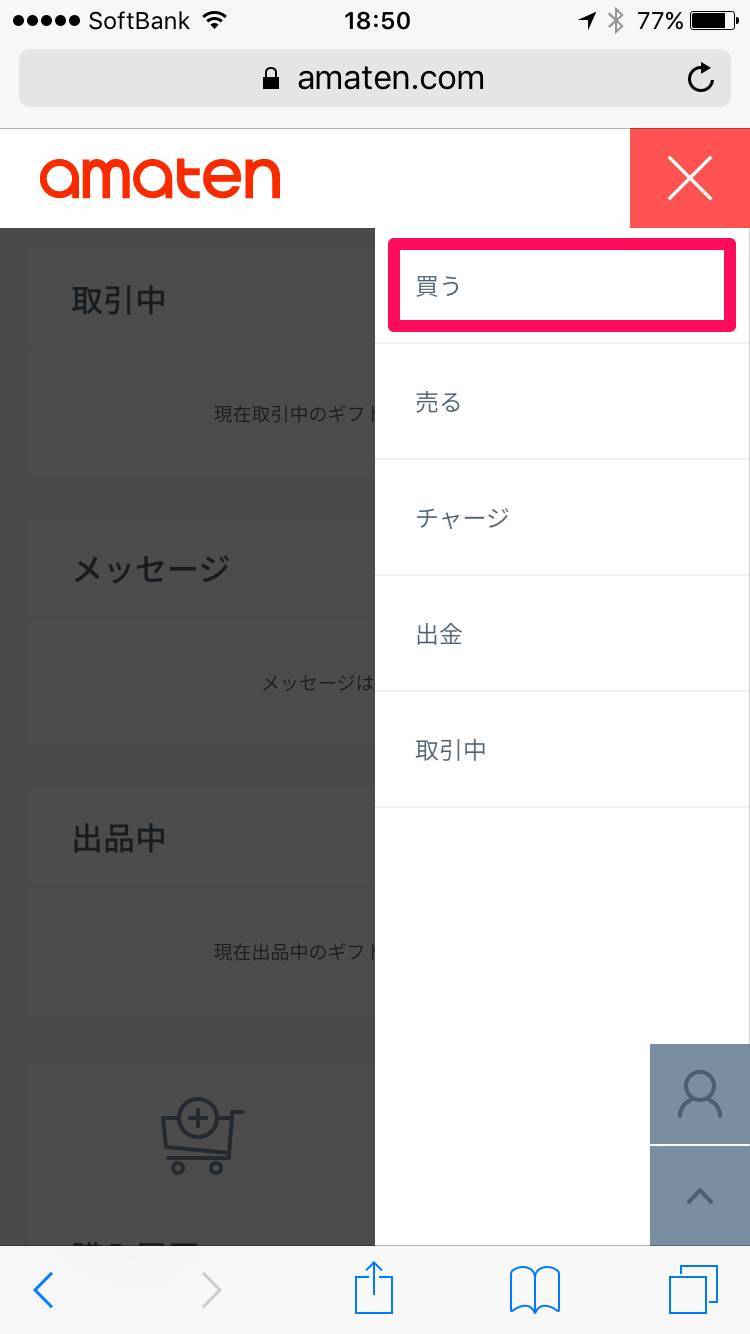Close the side menu with X button

pyautogui.click(x=690, y=178)
